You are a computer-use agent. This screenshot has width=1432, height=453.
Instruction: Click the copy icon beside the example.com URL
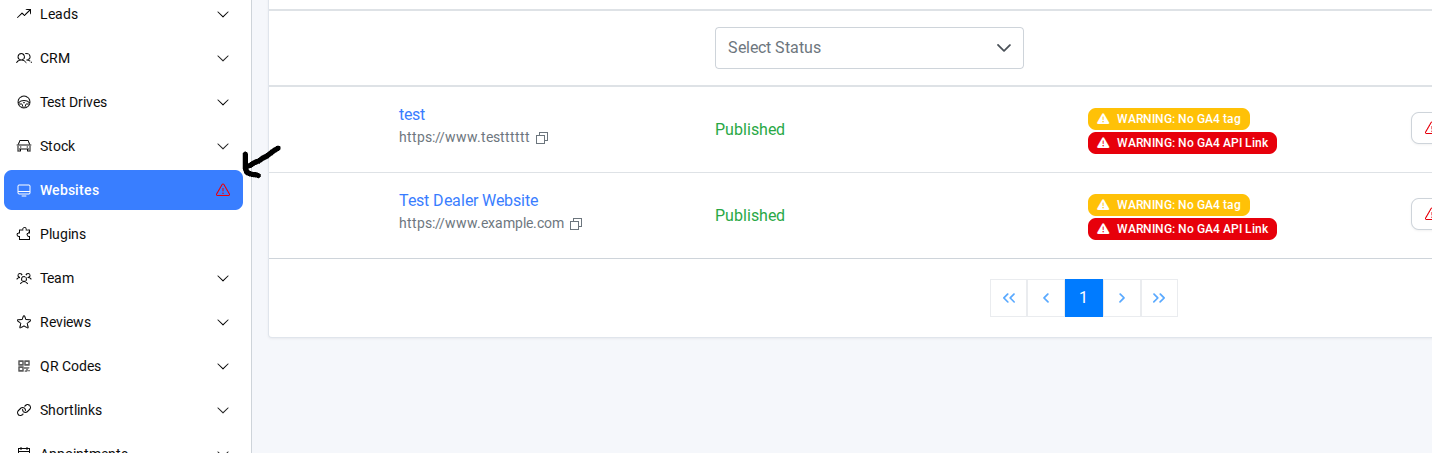(x=576, y=224)
